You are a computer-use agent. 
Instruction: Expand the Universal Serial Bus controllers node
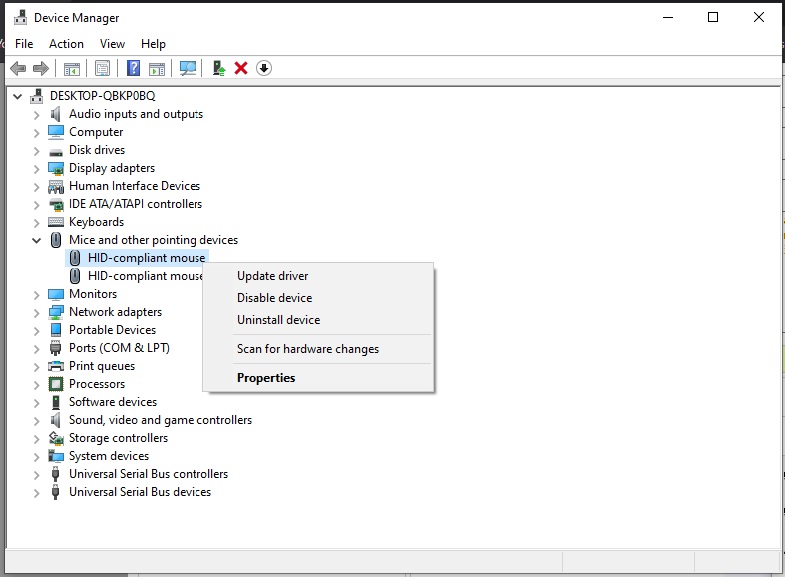point(37,474)
